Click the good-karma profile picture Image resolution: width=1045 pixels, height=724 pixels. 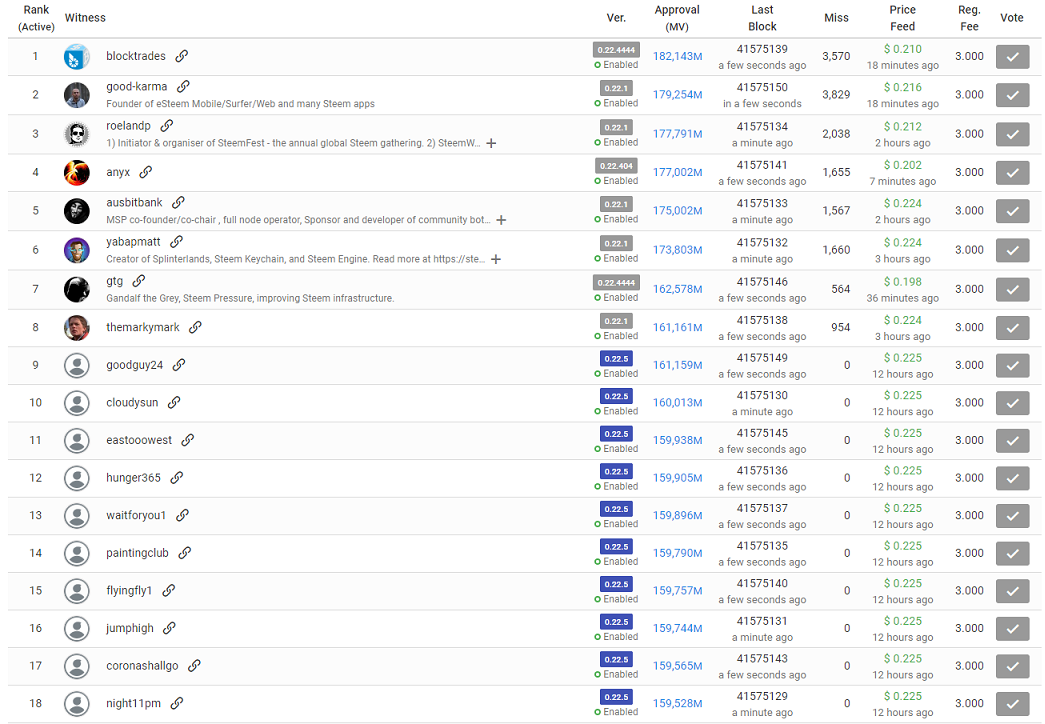(77, 95)
